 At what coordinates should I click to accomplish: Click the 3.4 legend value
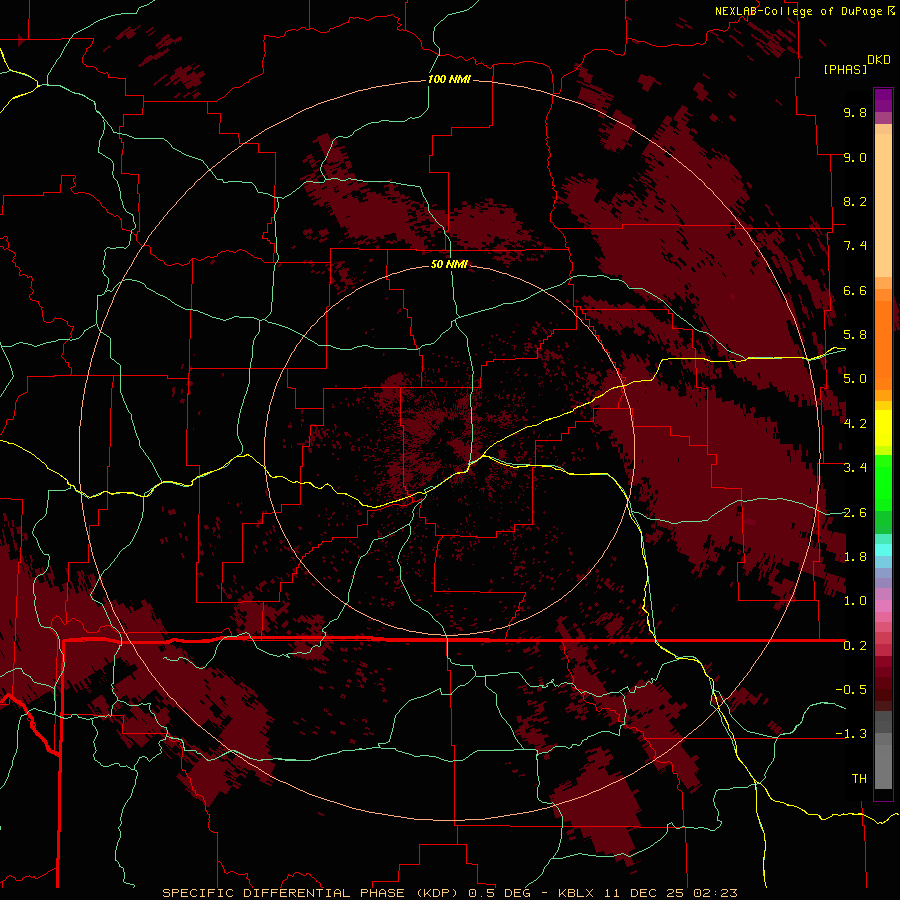coord(855,468)
